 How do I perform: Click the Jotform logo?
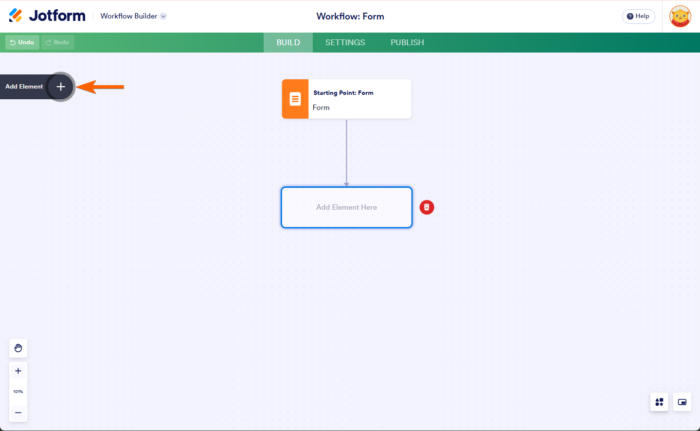tap(47, 16)
